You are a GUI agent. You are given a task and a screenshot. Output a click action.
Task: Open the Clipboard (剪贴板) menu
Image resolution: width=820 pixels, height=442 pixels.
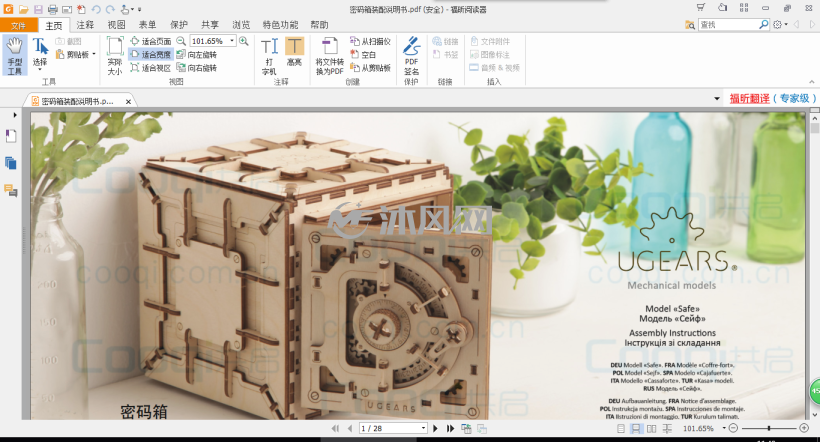pyautogui.click(x=76, y=54)
